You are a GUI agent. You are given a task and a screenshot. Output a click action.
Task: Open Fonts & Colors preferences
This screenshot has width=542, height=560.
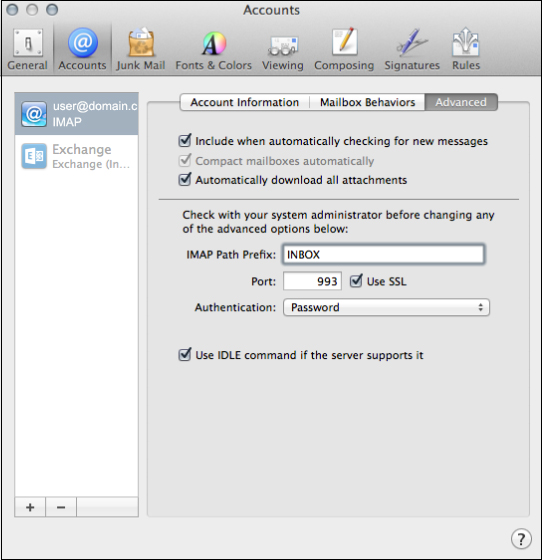coord(214,49)
